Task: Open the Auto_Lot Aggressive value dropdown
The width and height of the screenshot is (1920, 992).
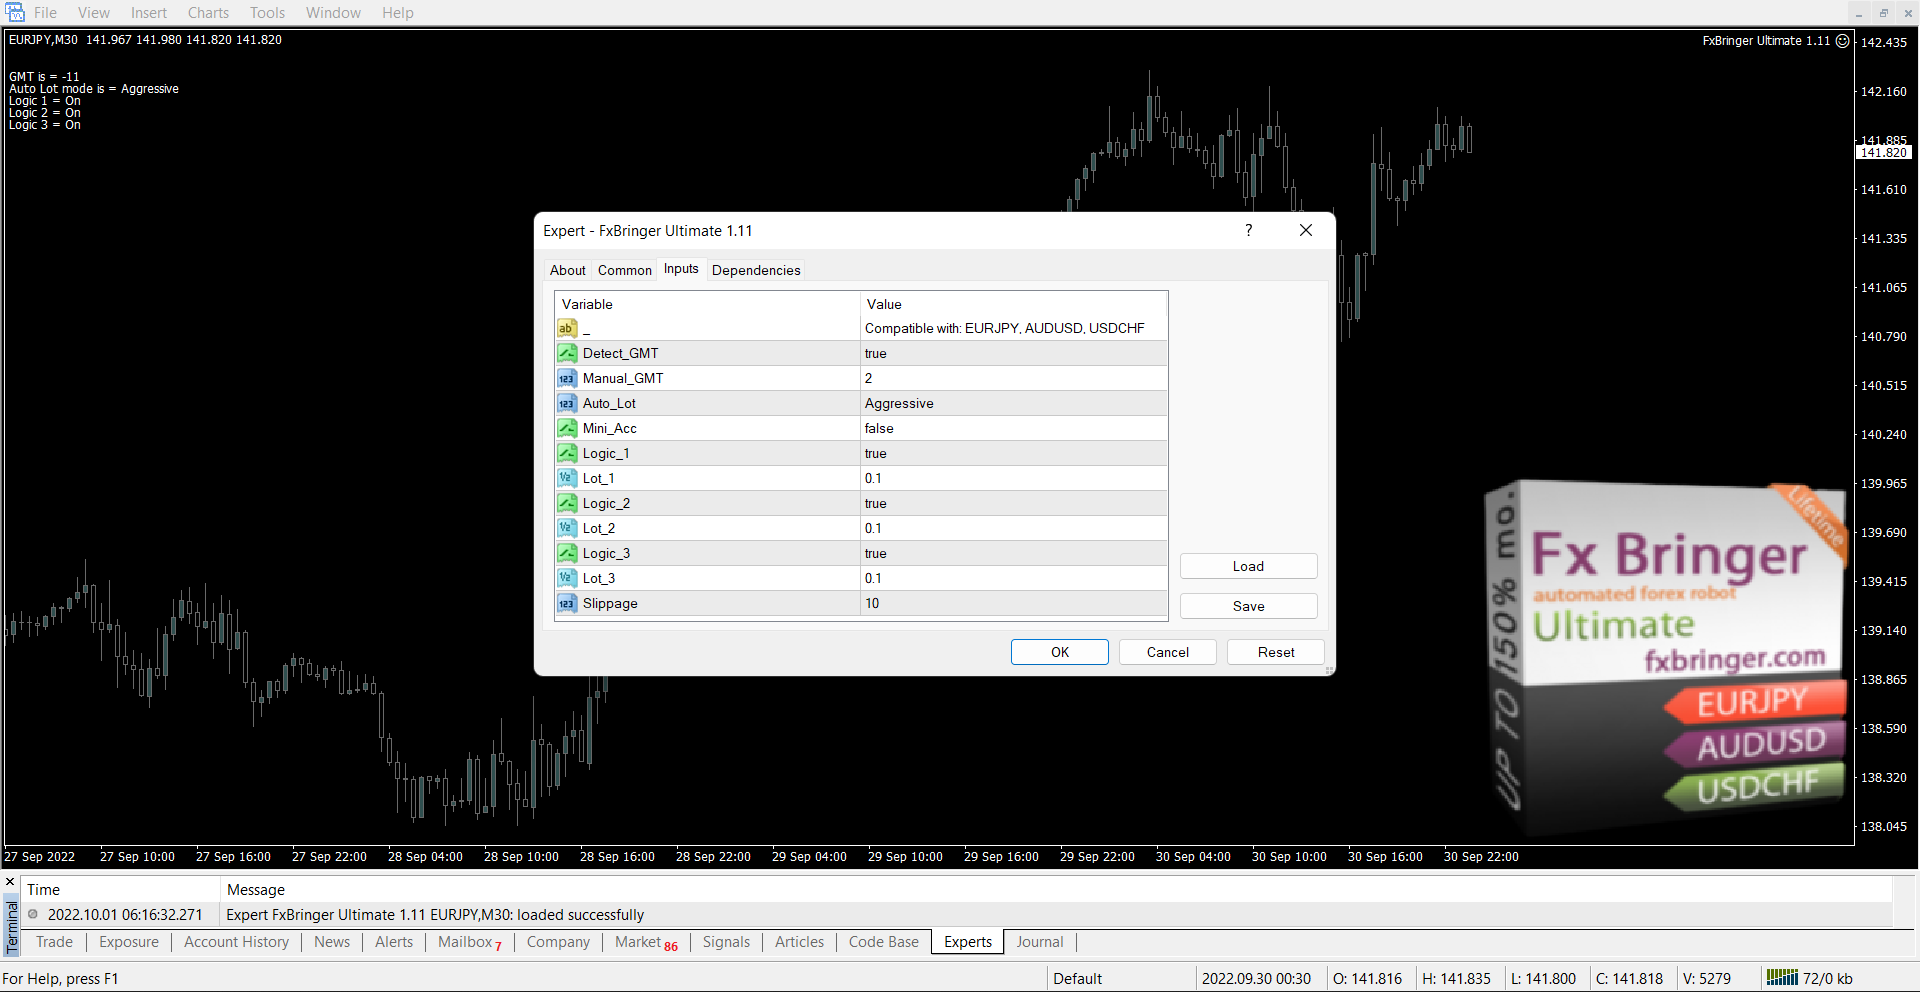Action: (1014, 403)
